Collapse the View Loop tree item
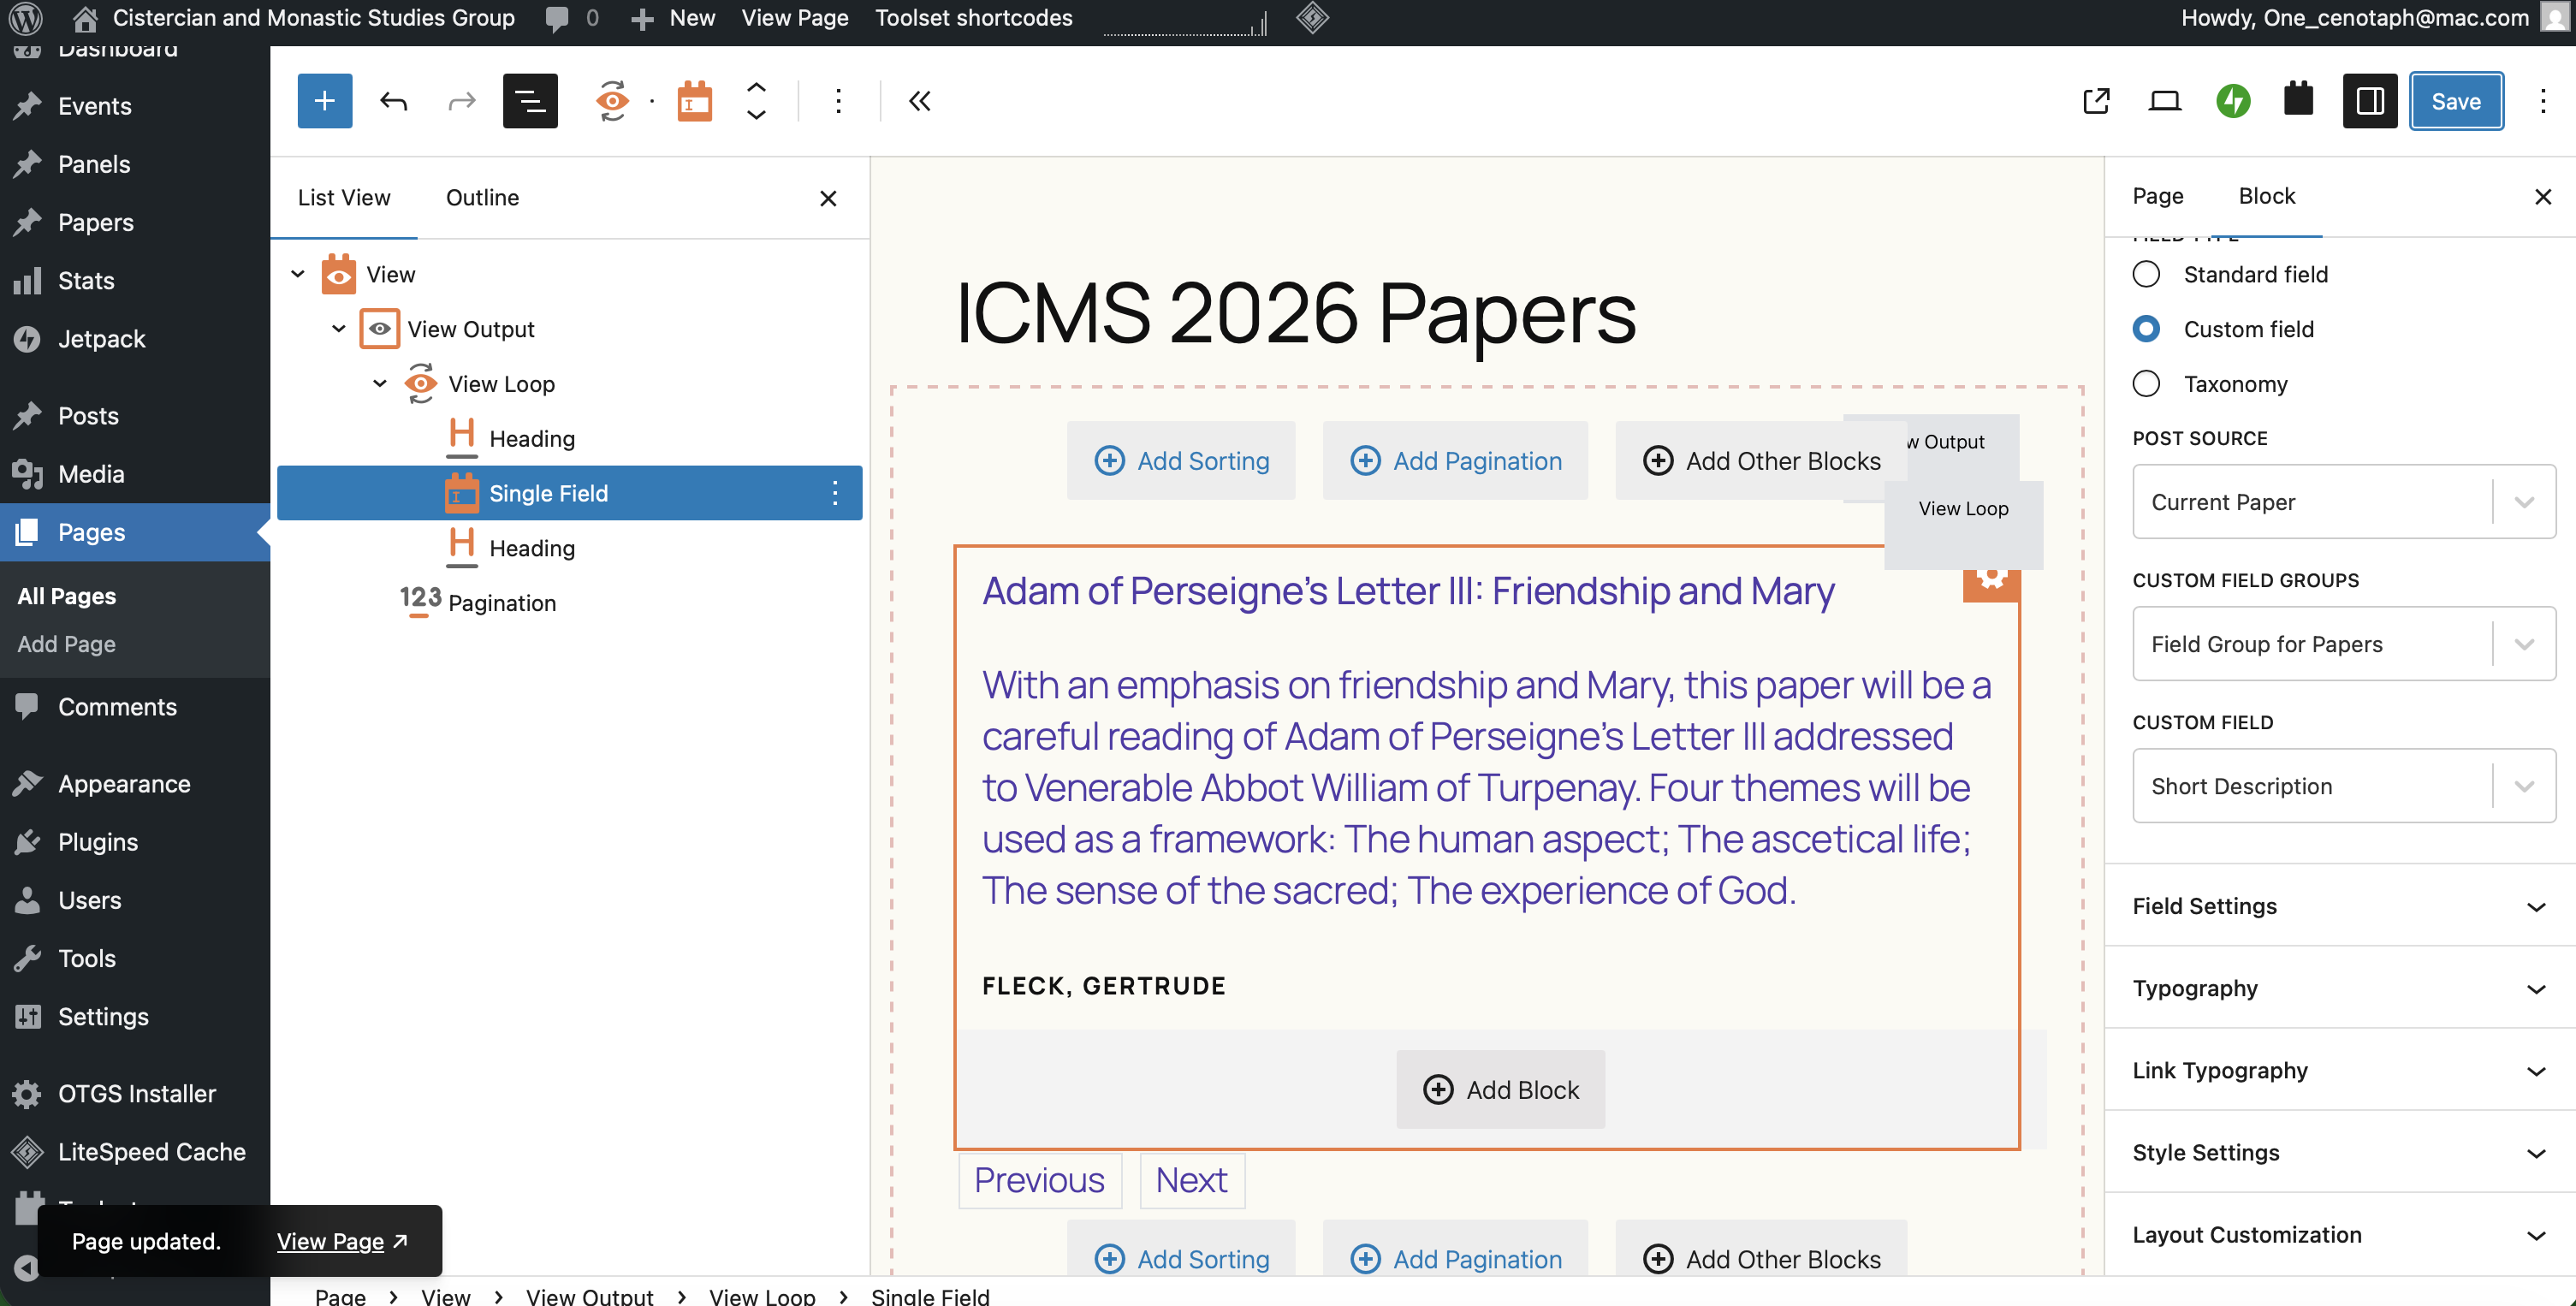Viewport: 2576px width, 1306px height. coord(380,384)
